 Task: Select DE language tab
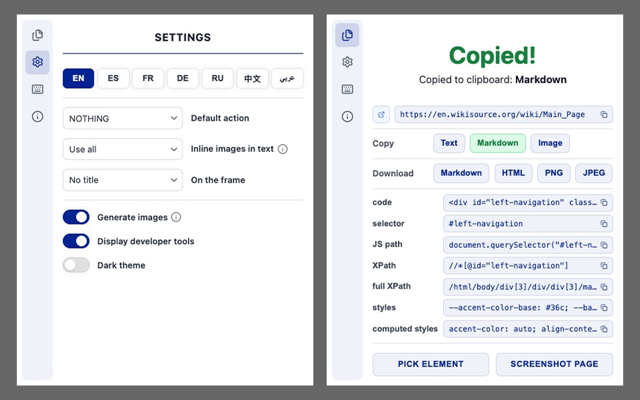[182, 78]
